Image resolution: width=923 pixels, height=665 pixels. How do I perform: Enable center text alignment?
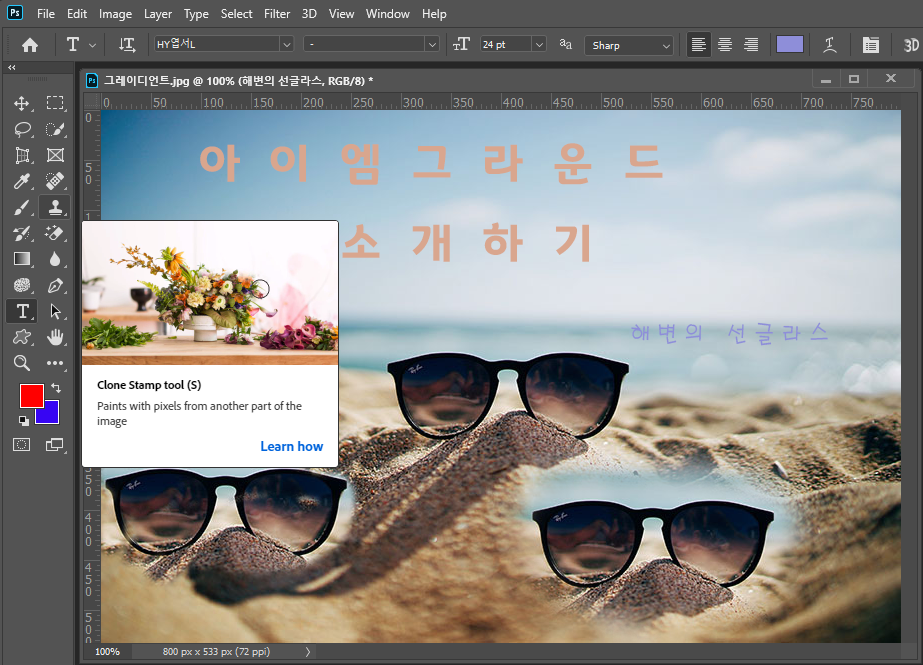pos(725,45)
